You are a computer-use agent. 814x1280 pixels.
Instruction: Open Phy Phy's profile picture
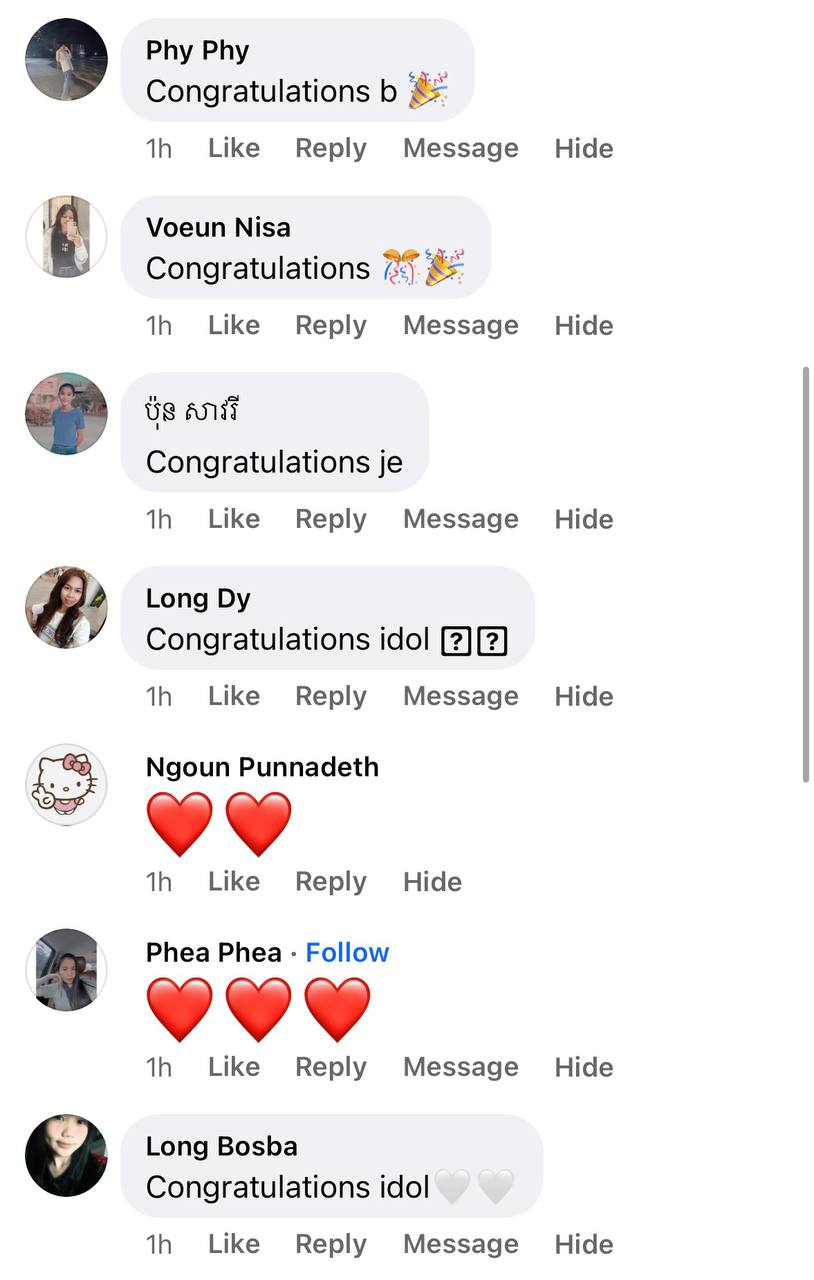[66, 60]
